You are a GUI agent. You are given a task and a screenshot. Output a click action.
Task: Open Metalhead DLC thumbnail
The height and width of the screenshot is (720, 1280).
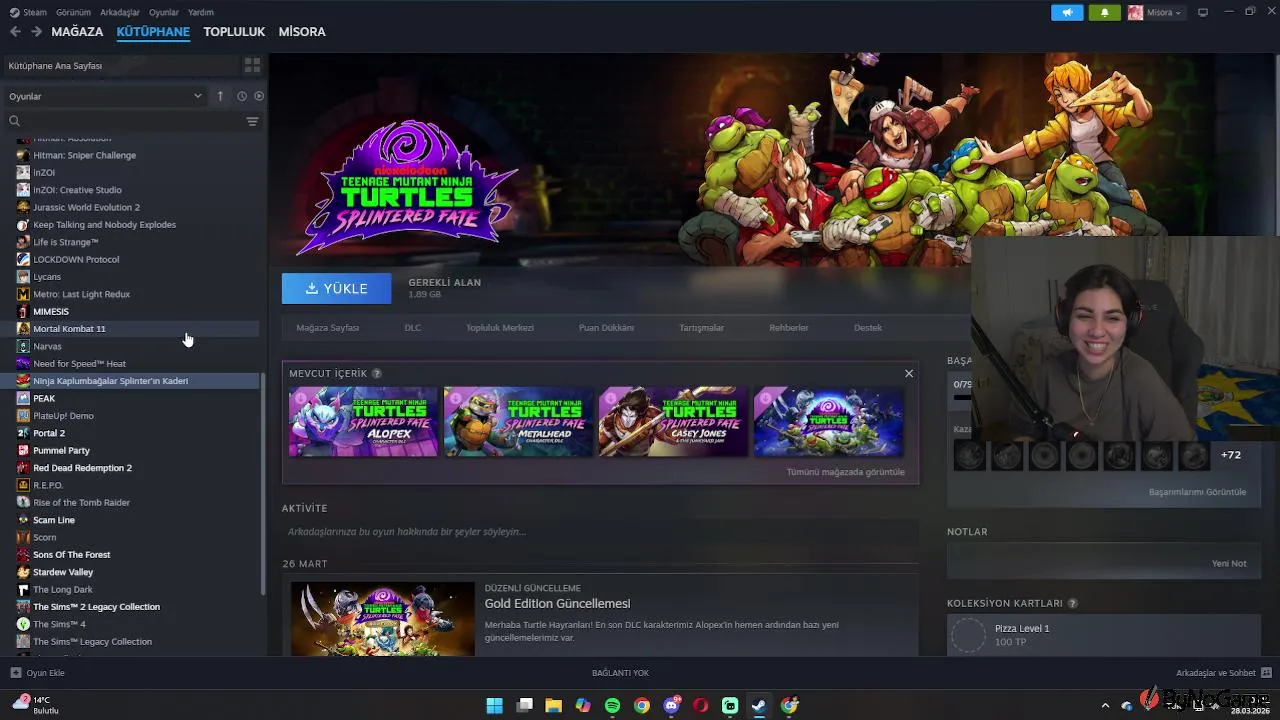(518, 422)
